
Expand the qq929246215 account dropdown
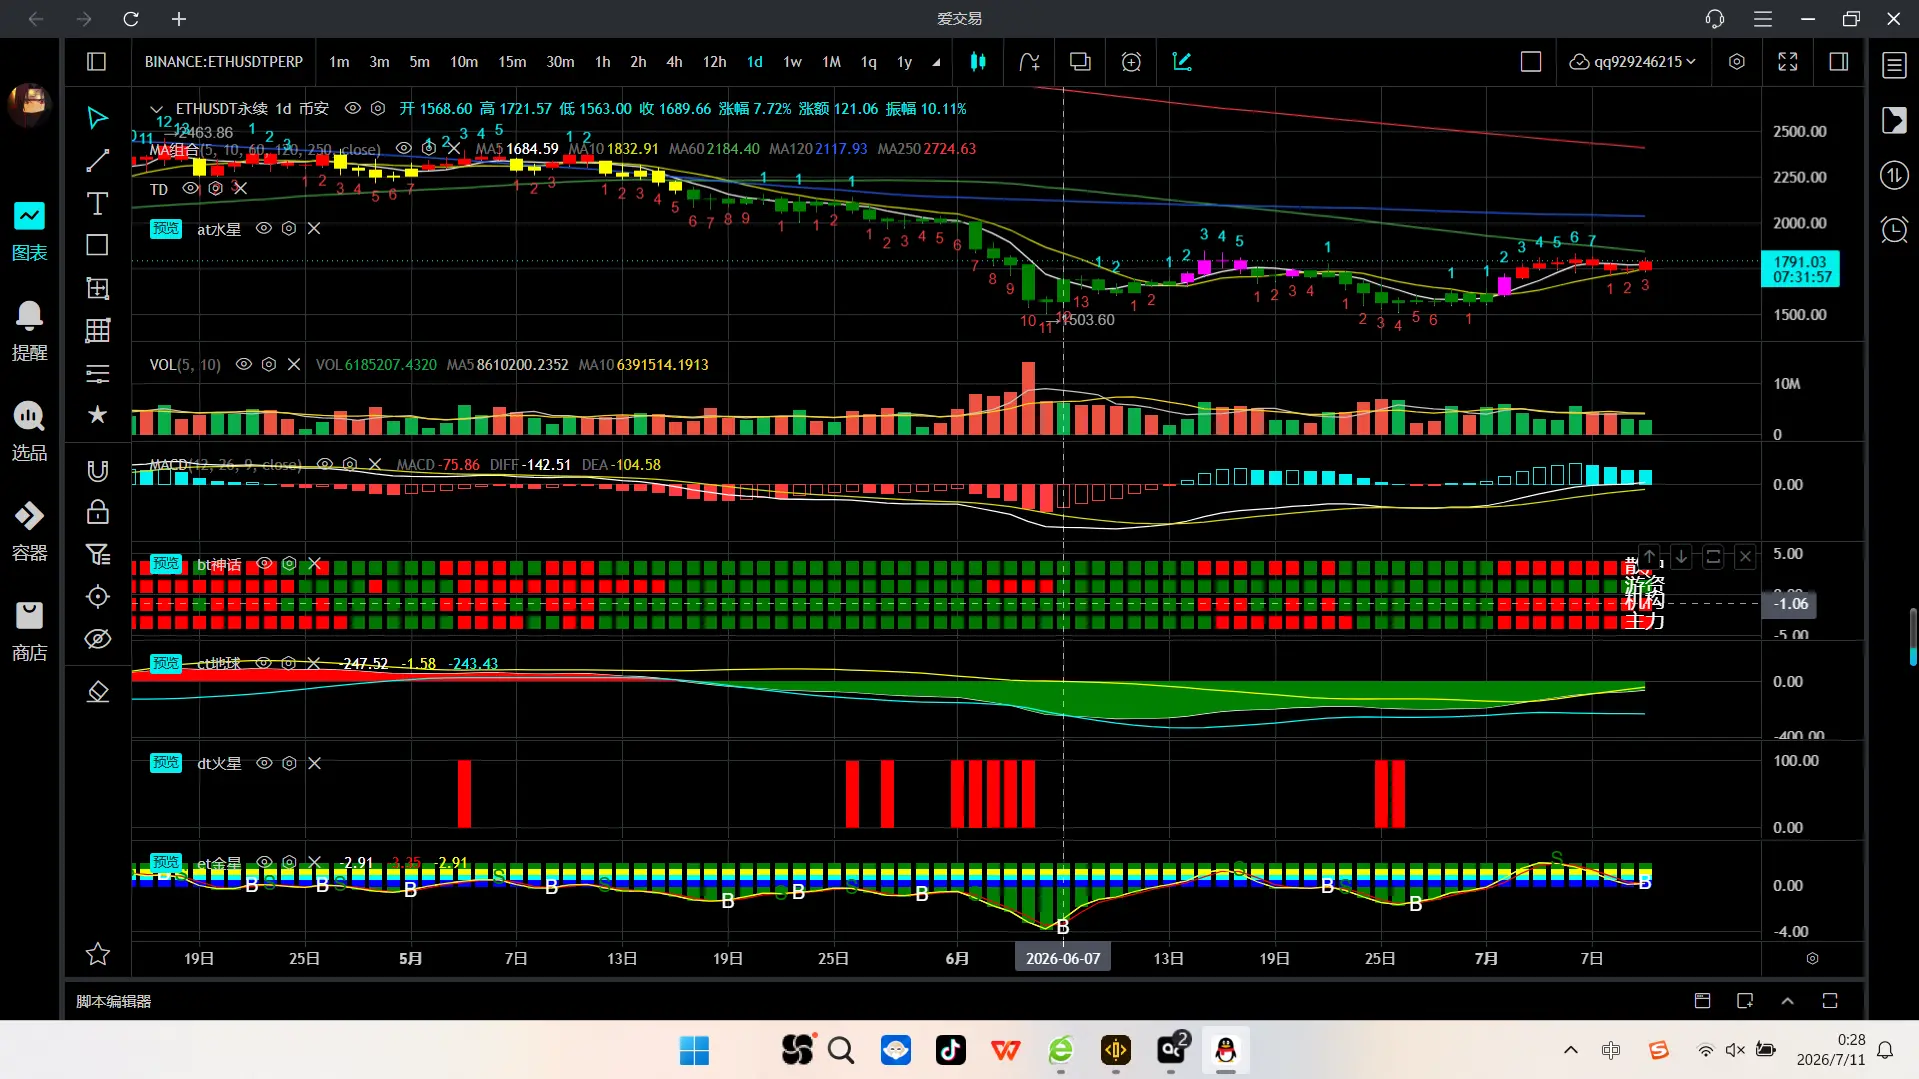1632,62
